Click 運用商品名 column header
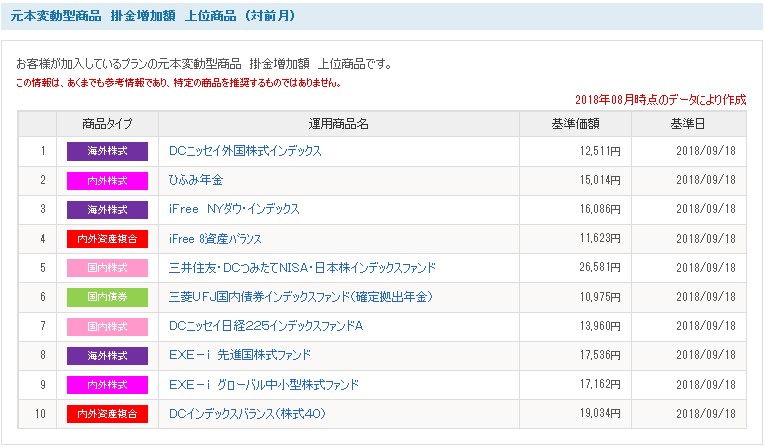The height and width of the screenshot is (447, 765). 339,124
